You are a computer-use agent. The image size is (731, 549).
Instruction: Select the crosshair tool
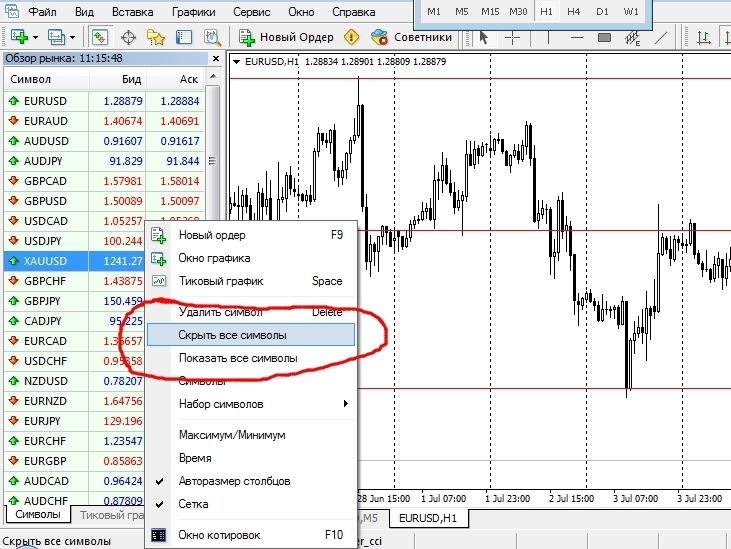(x=512, y=37)
